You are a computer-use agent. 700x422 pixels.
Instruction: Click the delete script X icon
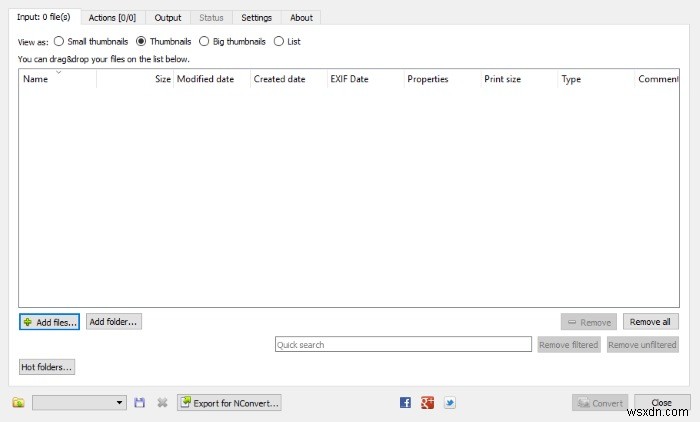[162, 403]
